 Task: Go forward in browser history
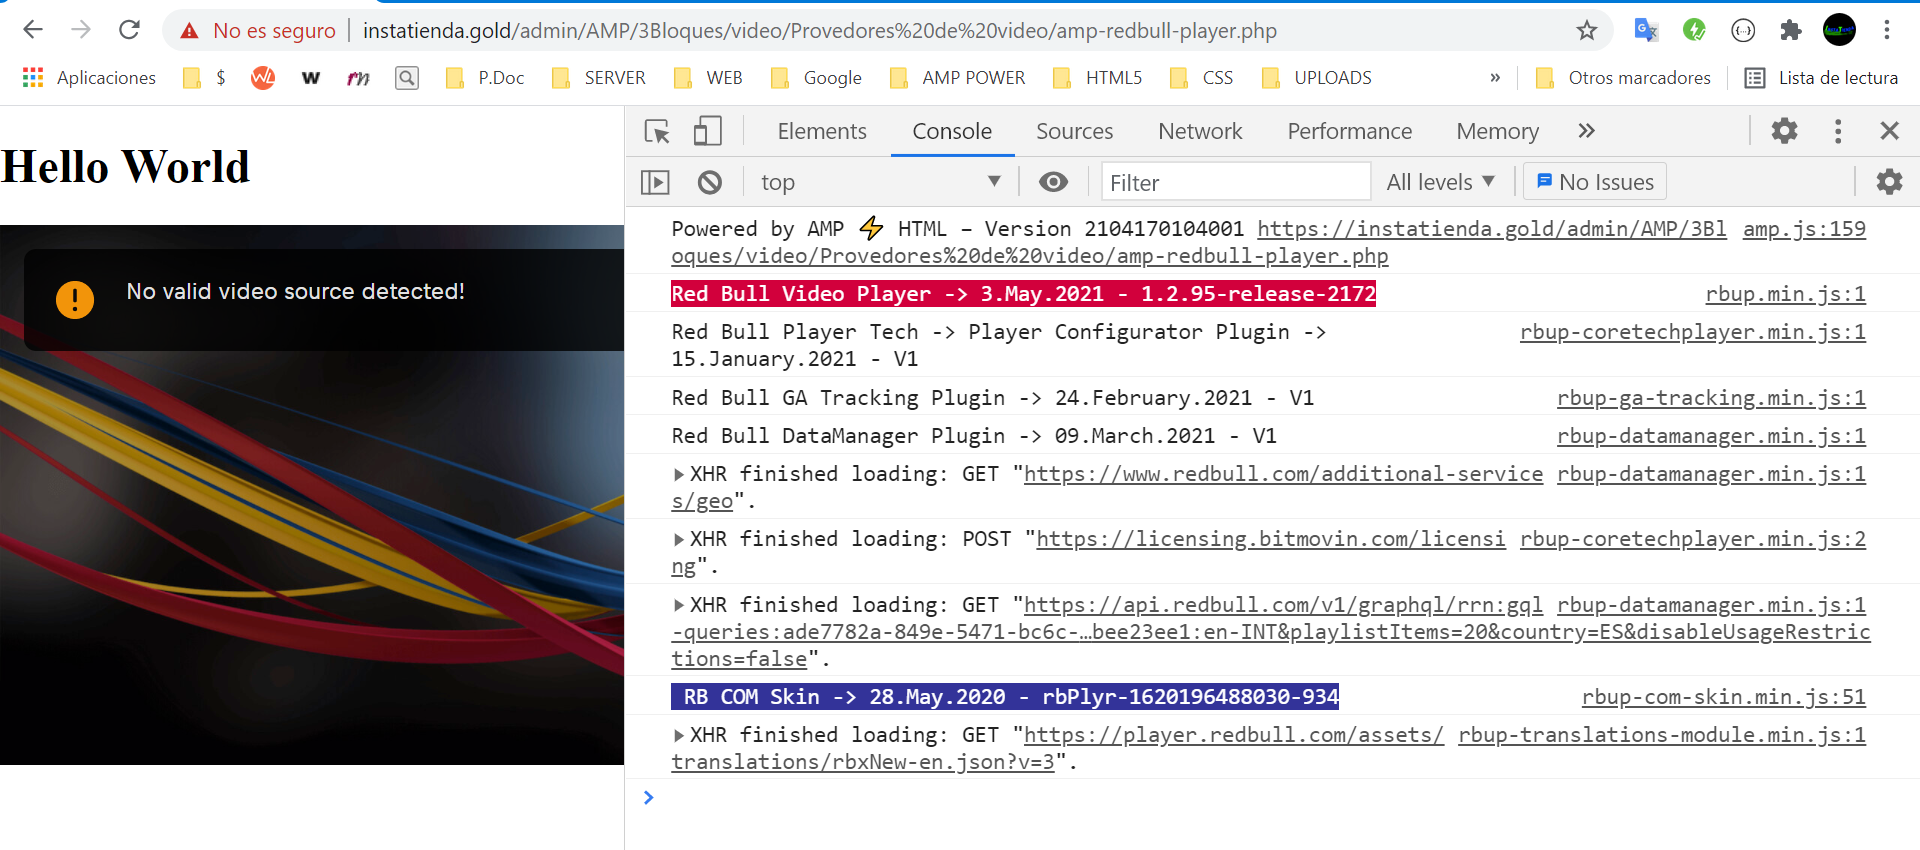coord(81,30)
